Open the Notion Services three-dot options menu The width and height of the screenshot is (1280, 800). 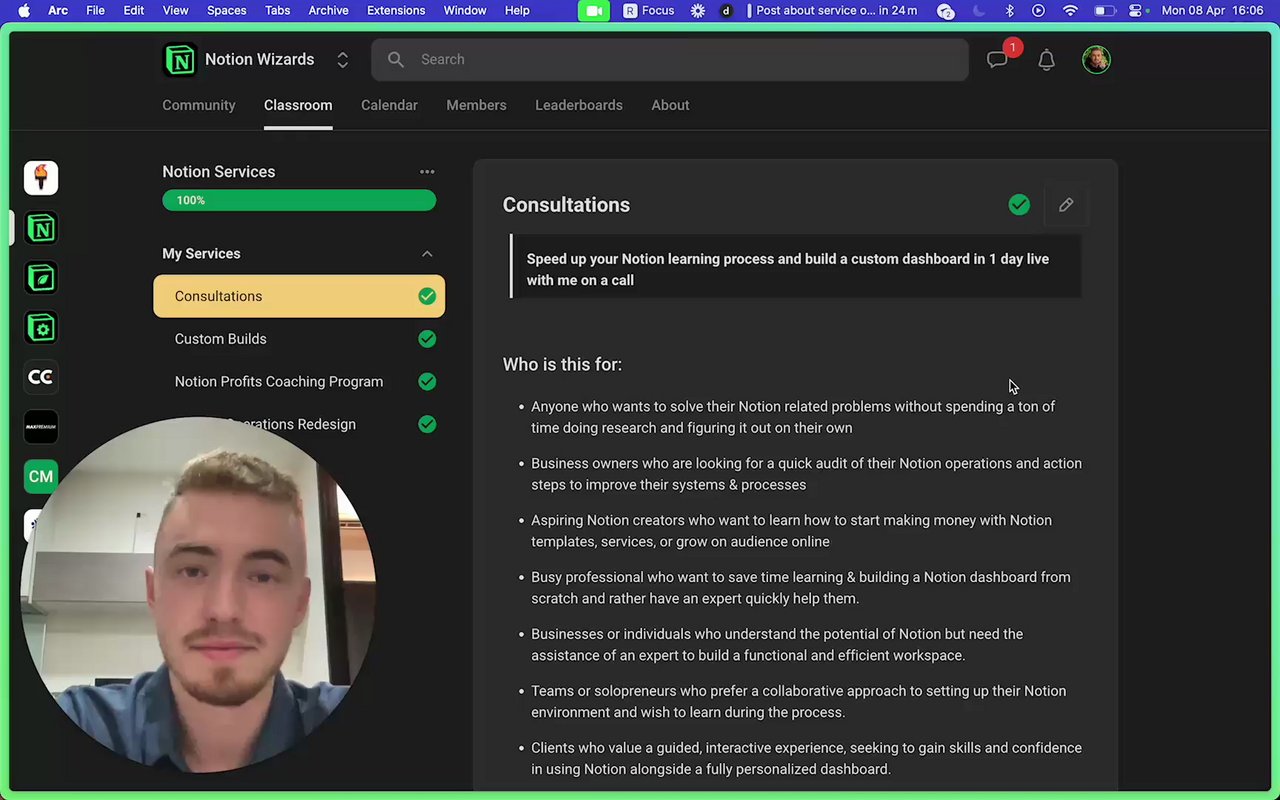(x=427, y=172)
